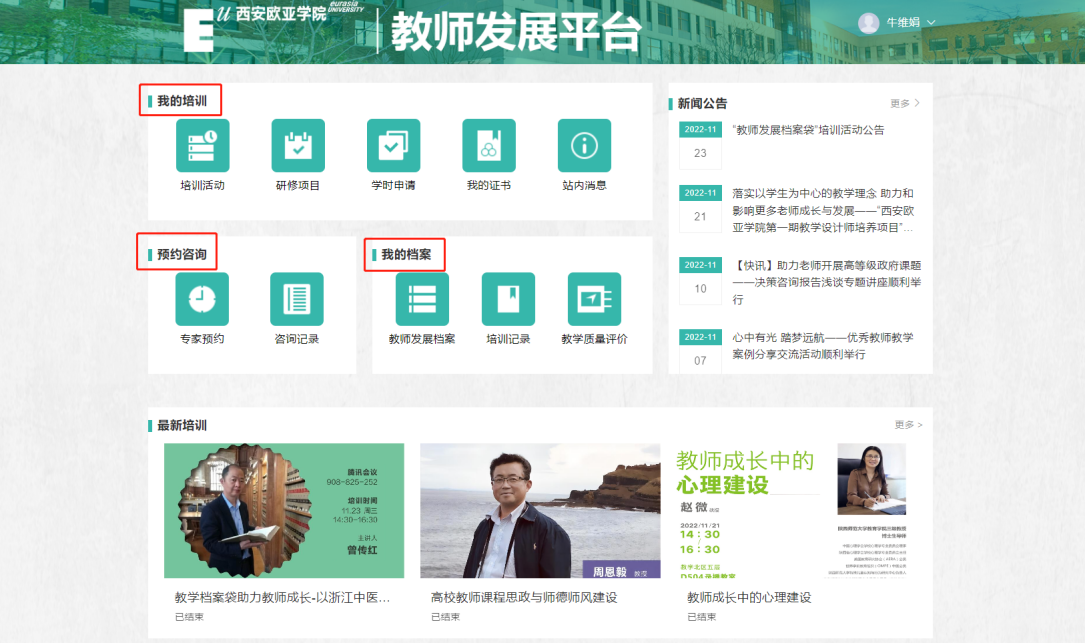Image resolution: width=1085 pixels, height=643 pixels.
Task: Click the 专家预约 clock icon
Action: pos(202,299)
